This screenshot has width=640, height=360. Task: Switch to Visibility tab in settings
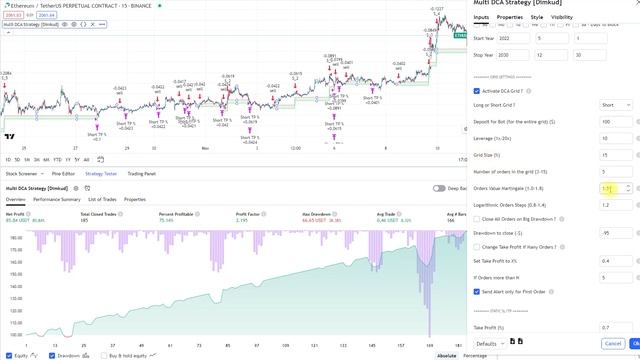click(562, 17)
